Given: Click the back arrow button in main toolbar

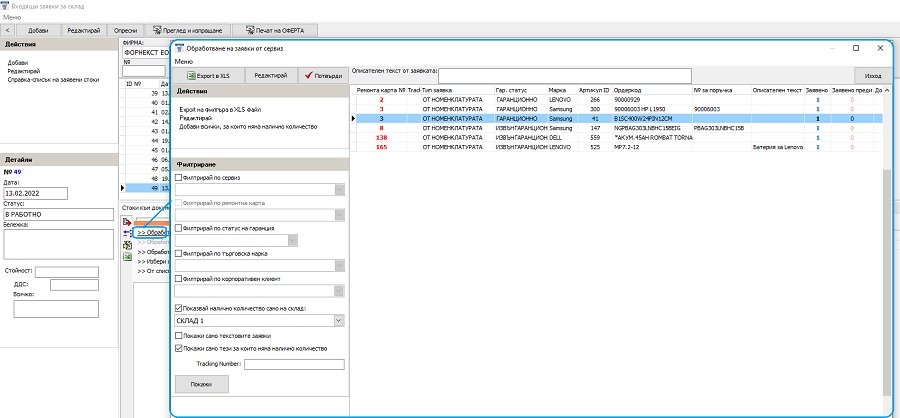Looking at the screenshot, I should (9, 31).
